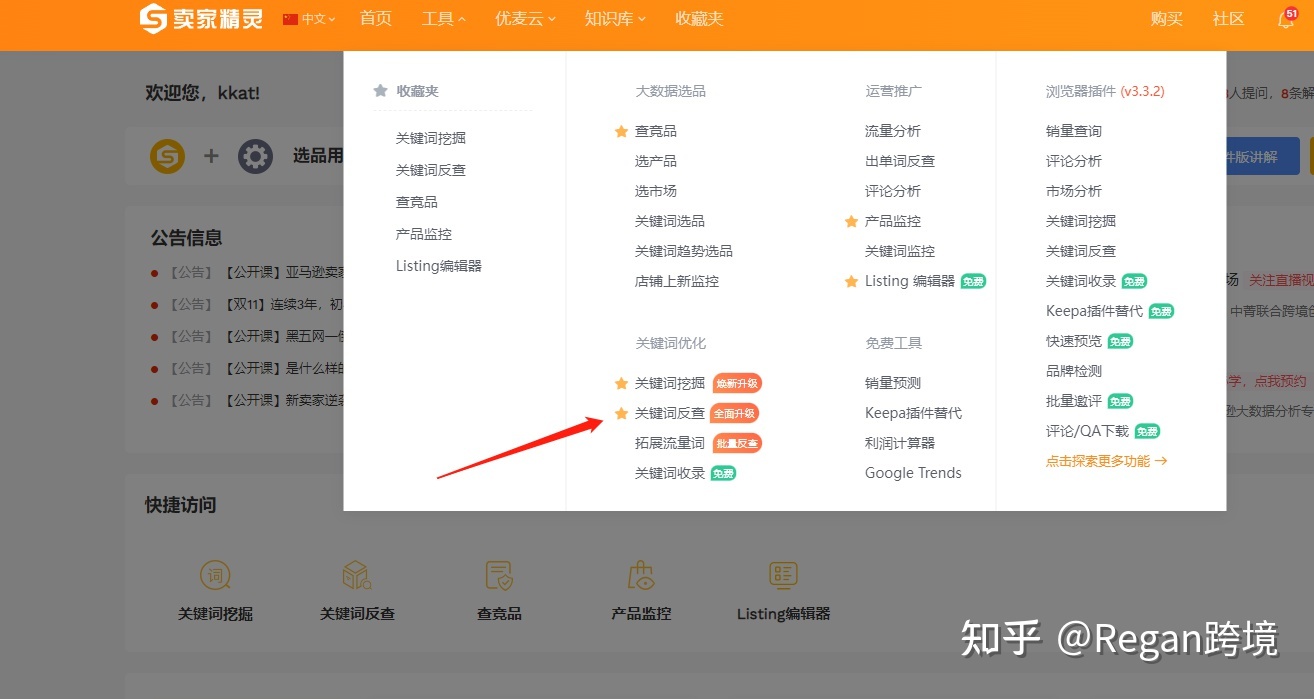Select 关键词挖掘 in the 收藏夹 list
Viewport: 1314px width, 699px height.
[430, 138]
